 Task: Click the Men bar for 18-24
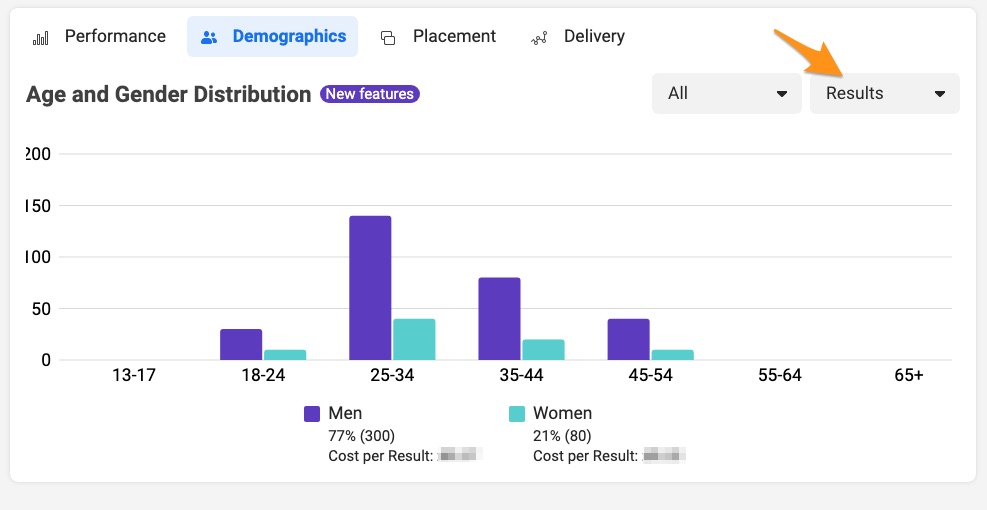[241, 345]
